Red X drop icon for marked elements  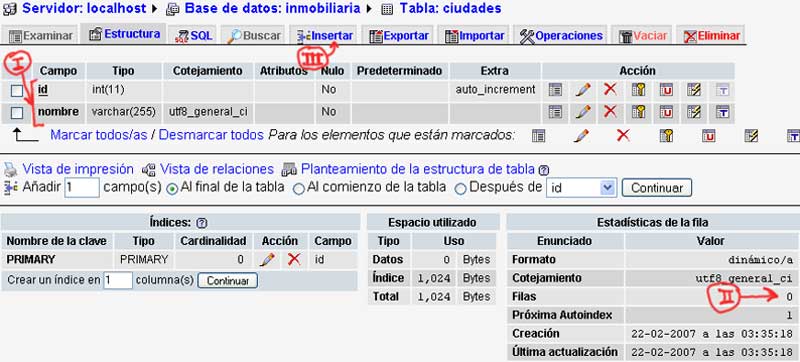click(623, 135)
